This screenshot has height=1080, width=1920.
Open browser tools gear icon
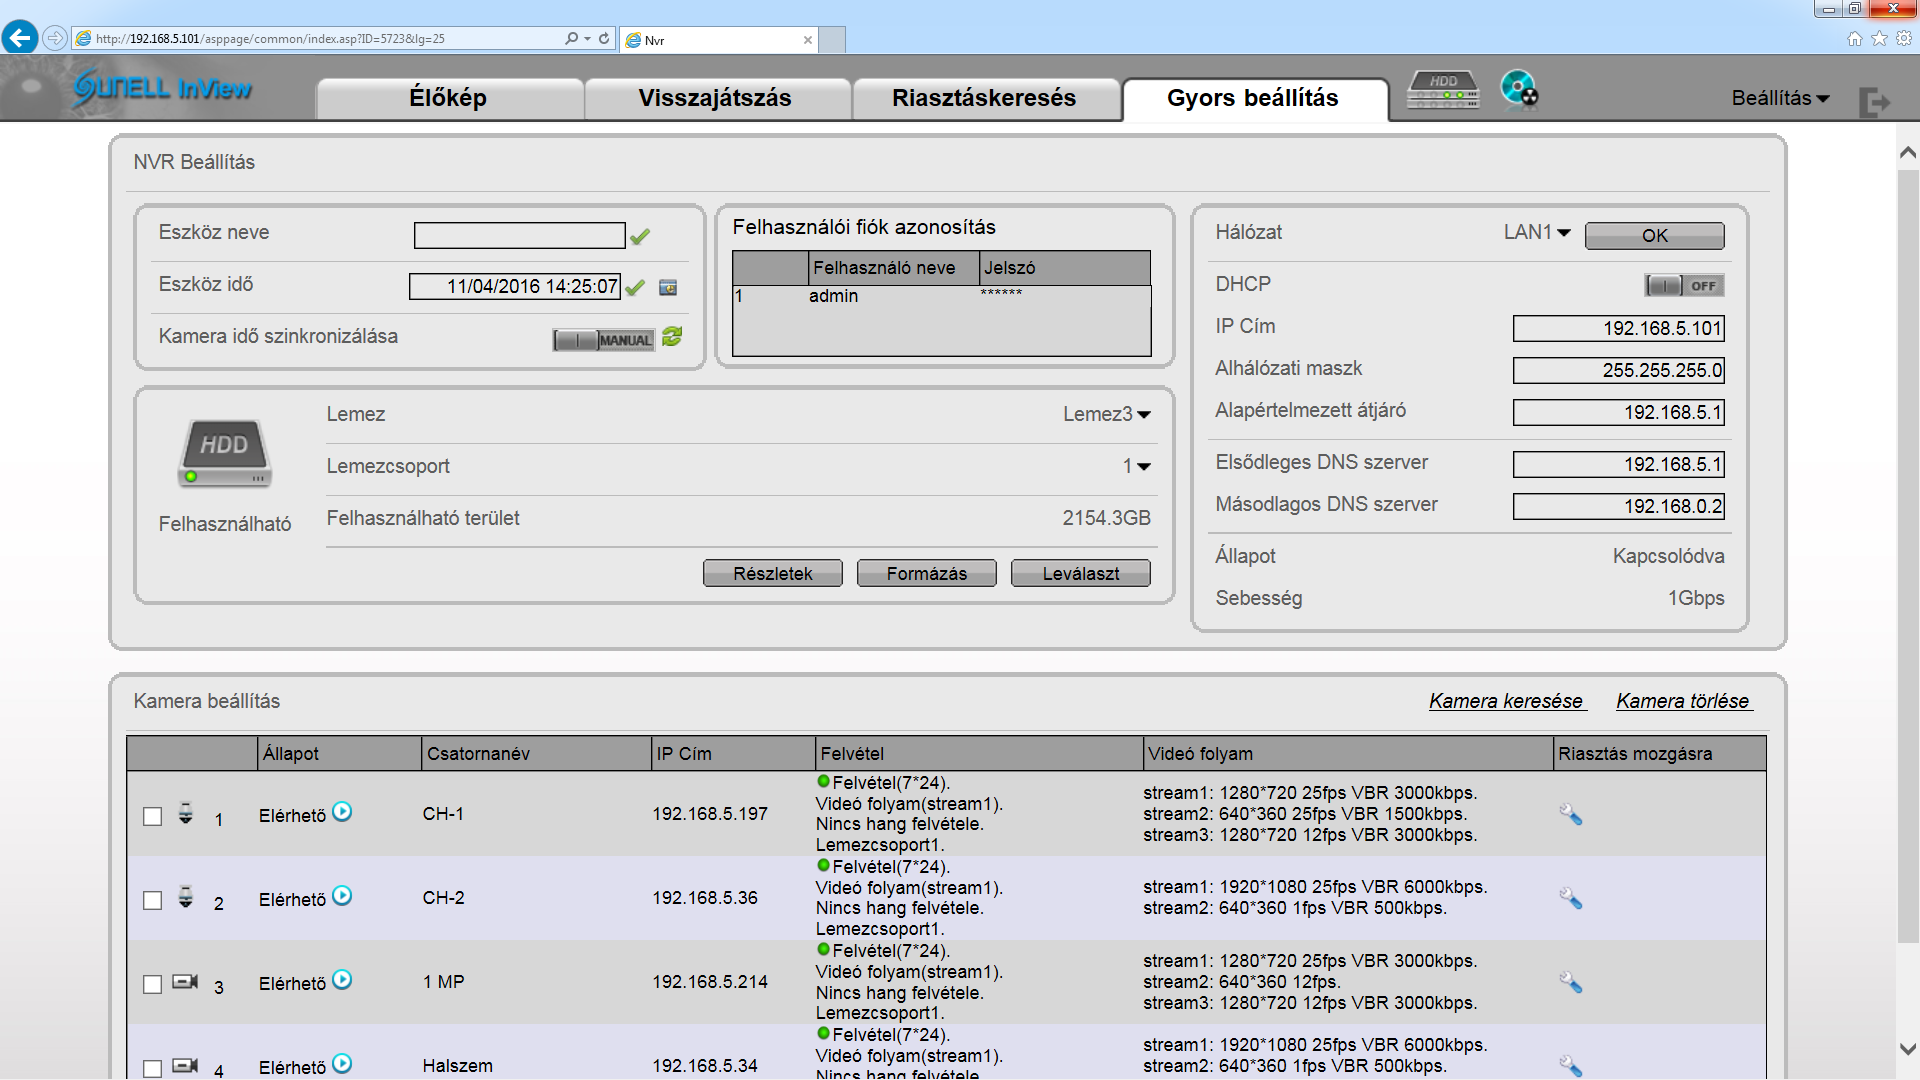pyautogui.click(x=1904, y=38)
